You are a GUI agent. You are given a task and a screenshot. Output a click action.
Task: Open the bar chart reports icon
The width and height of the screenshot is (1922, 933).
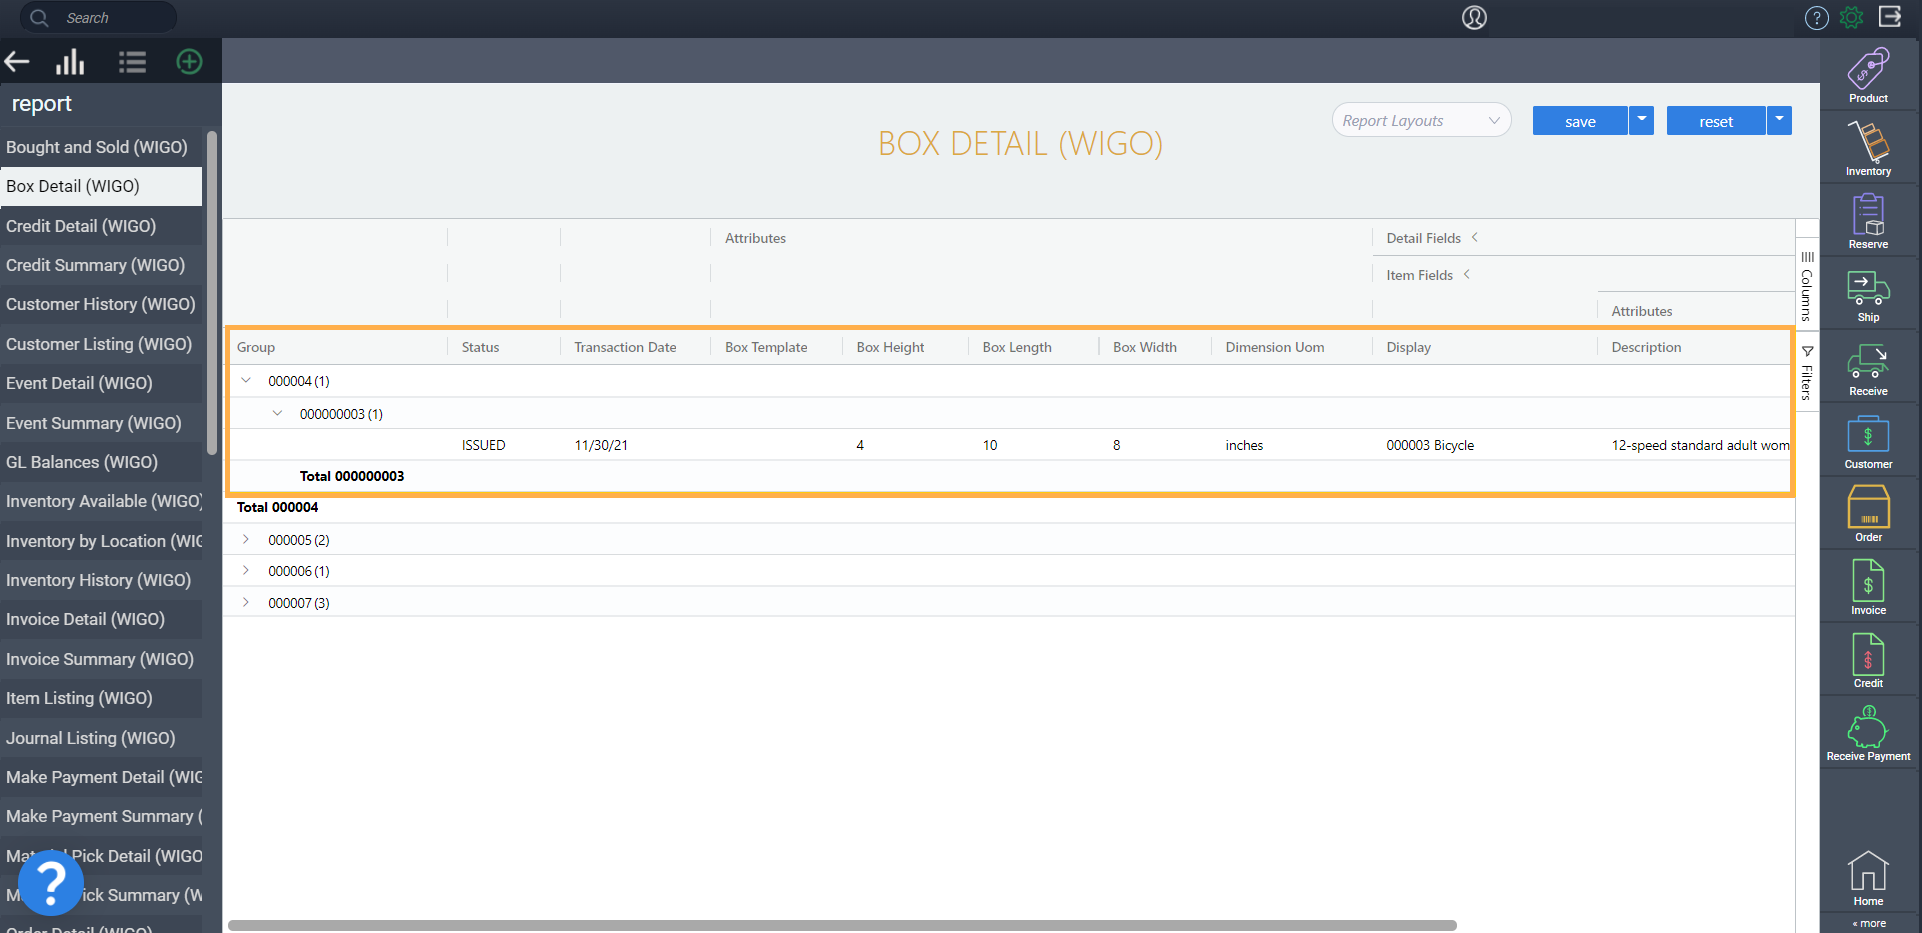click(x=70, y=62)
